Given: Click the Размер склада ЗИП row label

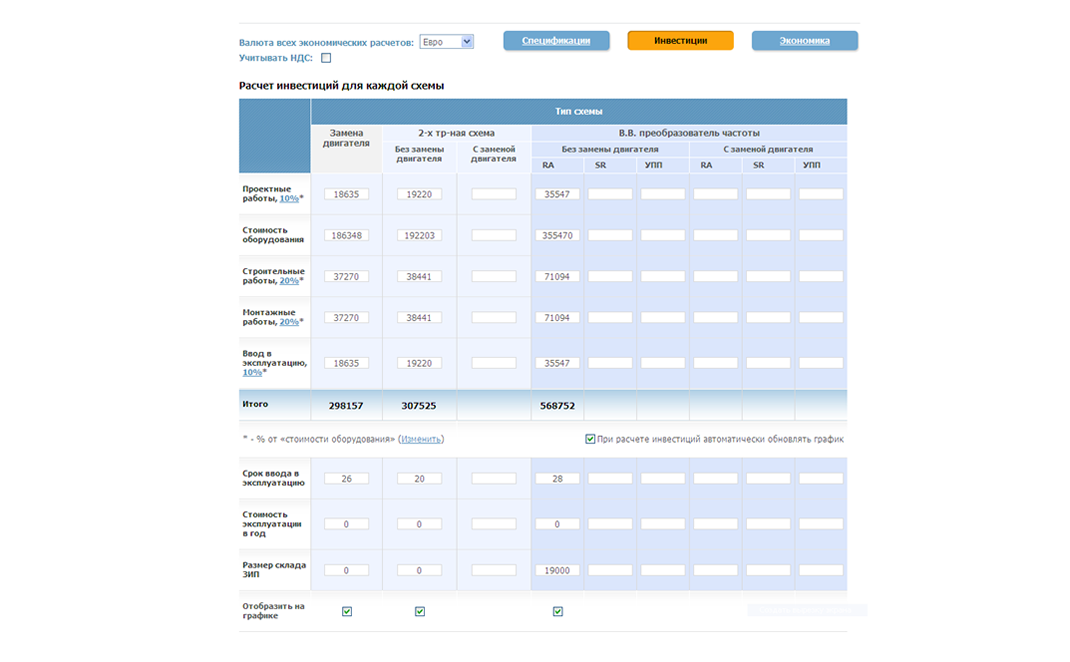Looking at the screenshot, I should pos(274,570).
